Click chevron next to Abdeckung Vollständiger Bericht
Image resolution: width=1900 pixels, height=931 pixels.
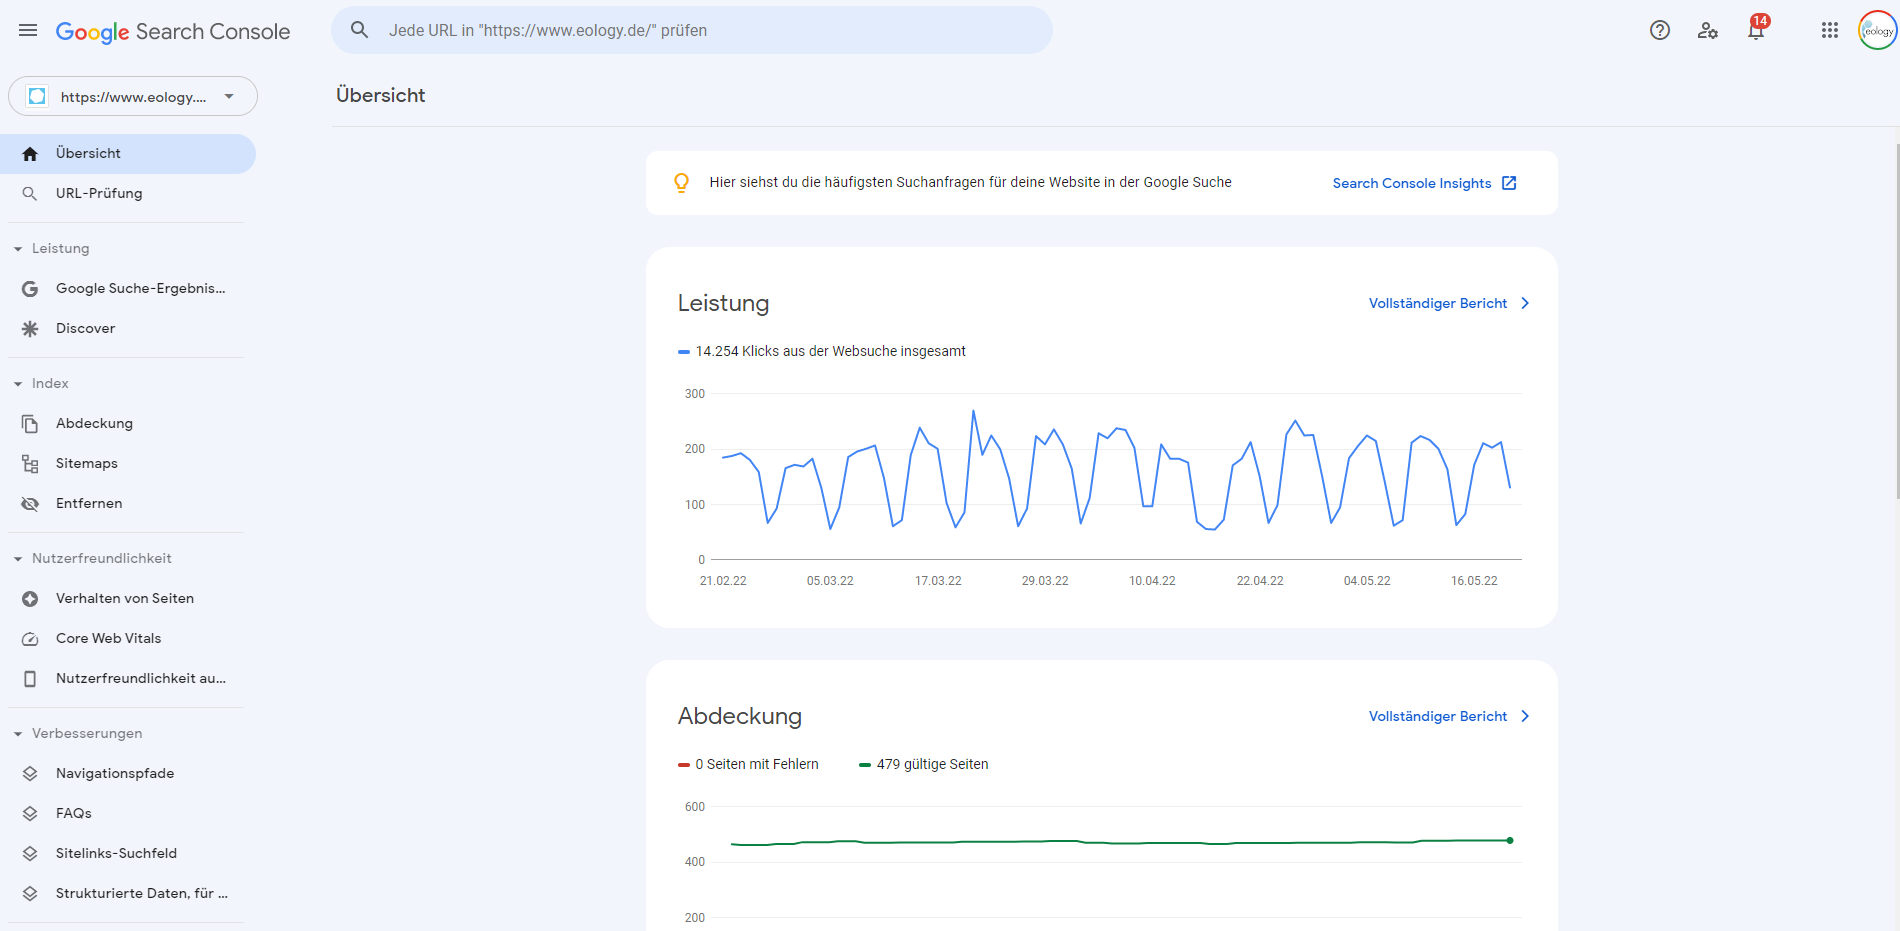[1525, 716]
